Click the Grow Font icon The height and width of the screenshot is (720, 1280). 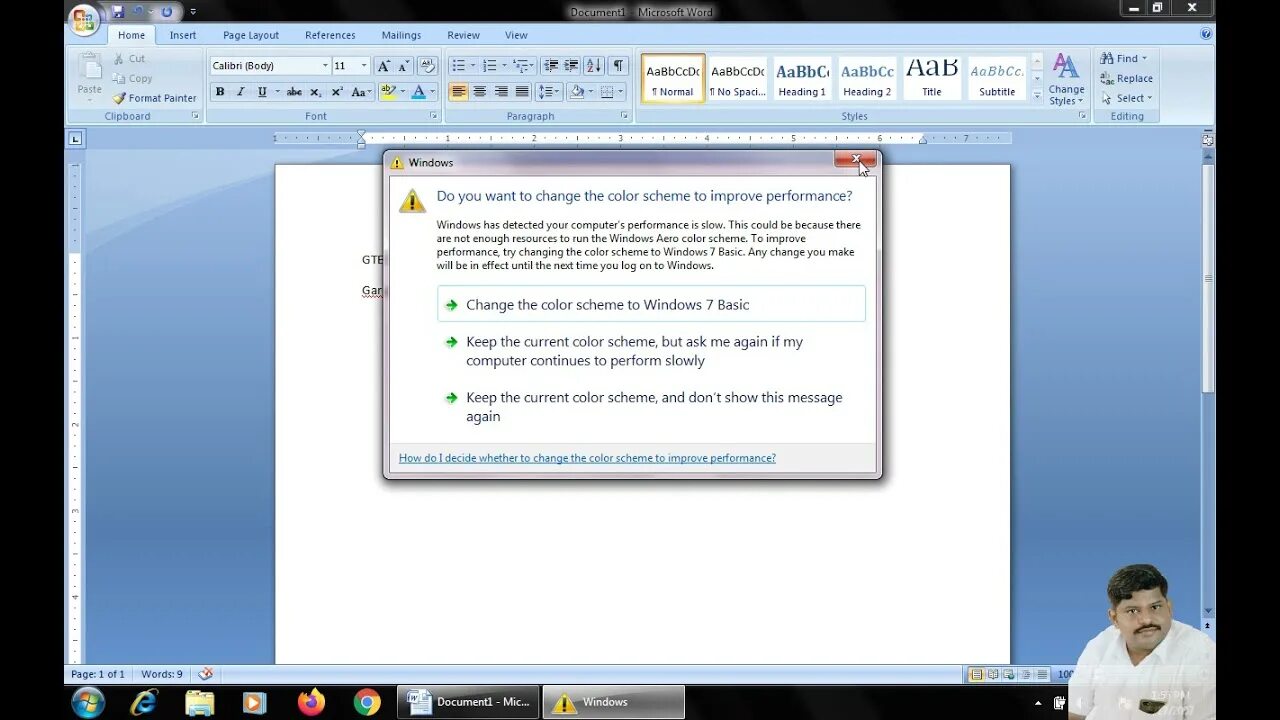click(384, 66)
